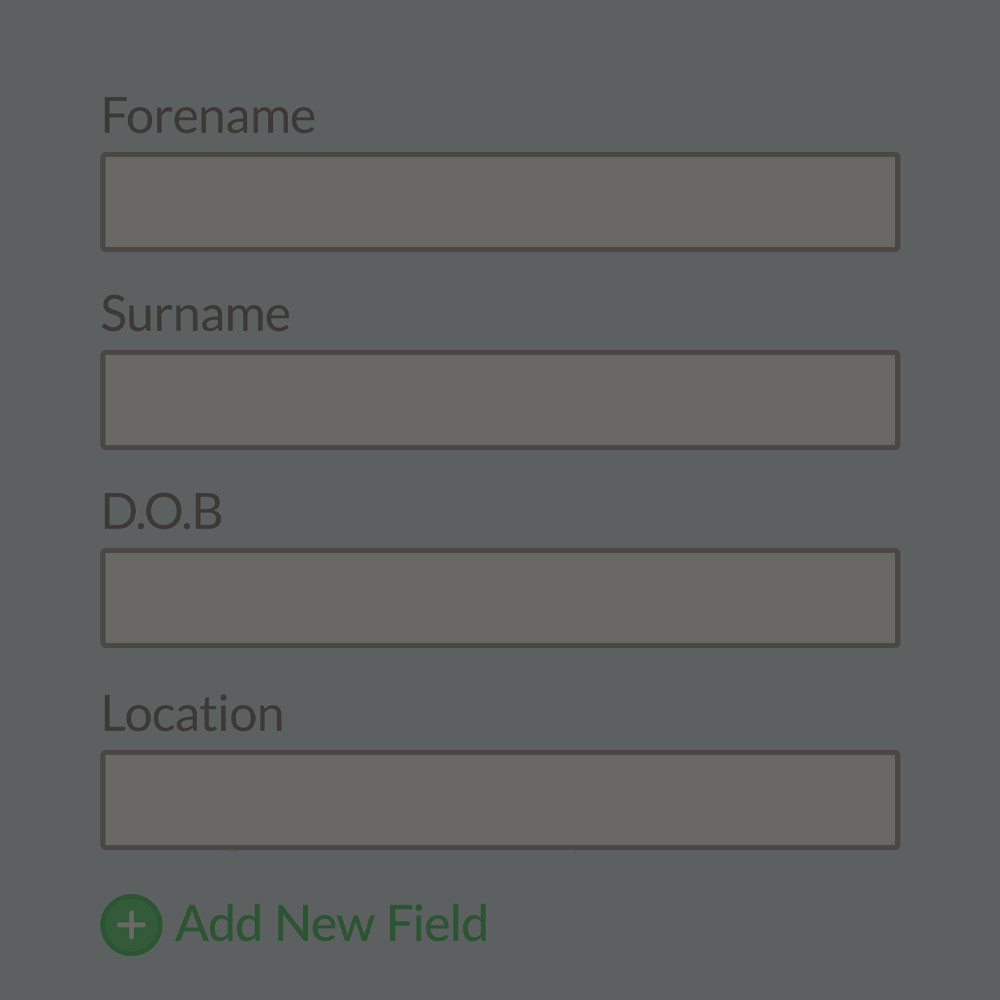Image resolution: width=1000 pixels, height=1000 pixels.
Task: Select the D.O.B text box
Action: click(500, 598)
